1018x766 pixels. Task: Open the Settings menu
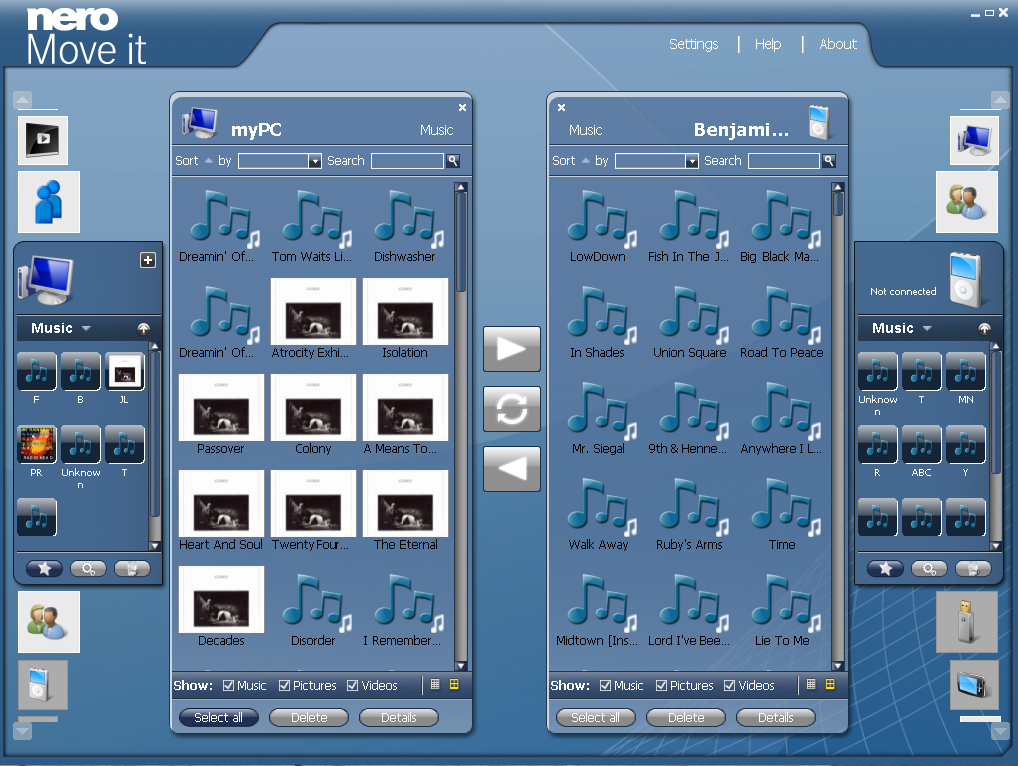point(693,44)
